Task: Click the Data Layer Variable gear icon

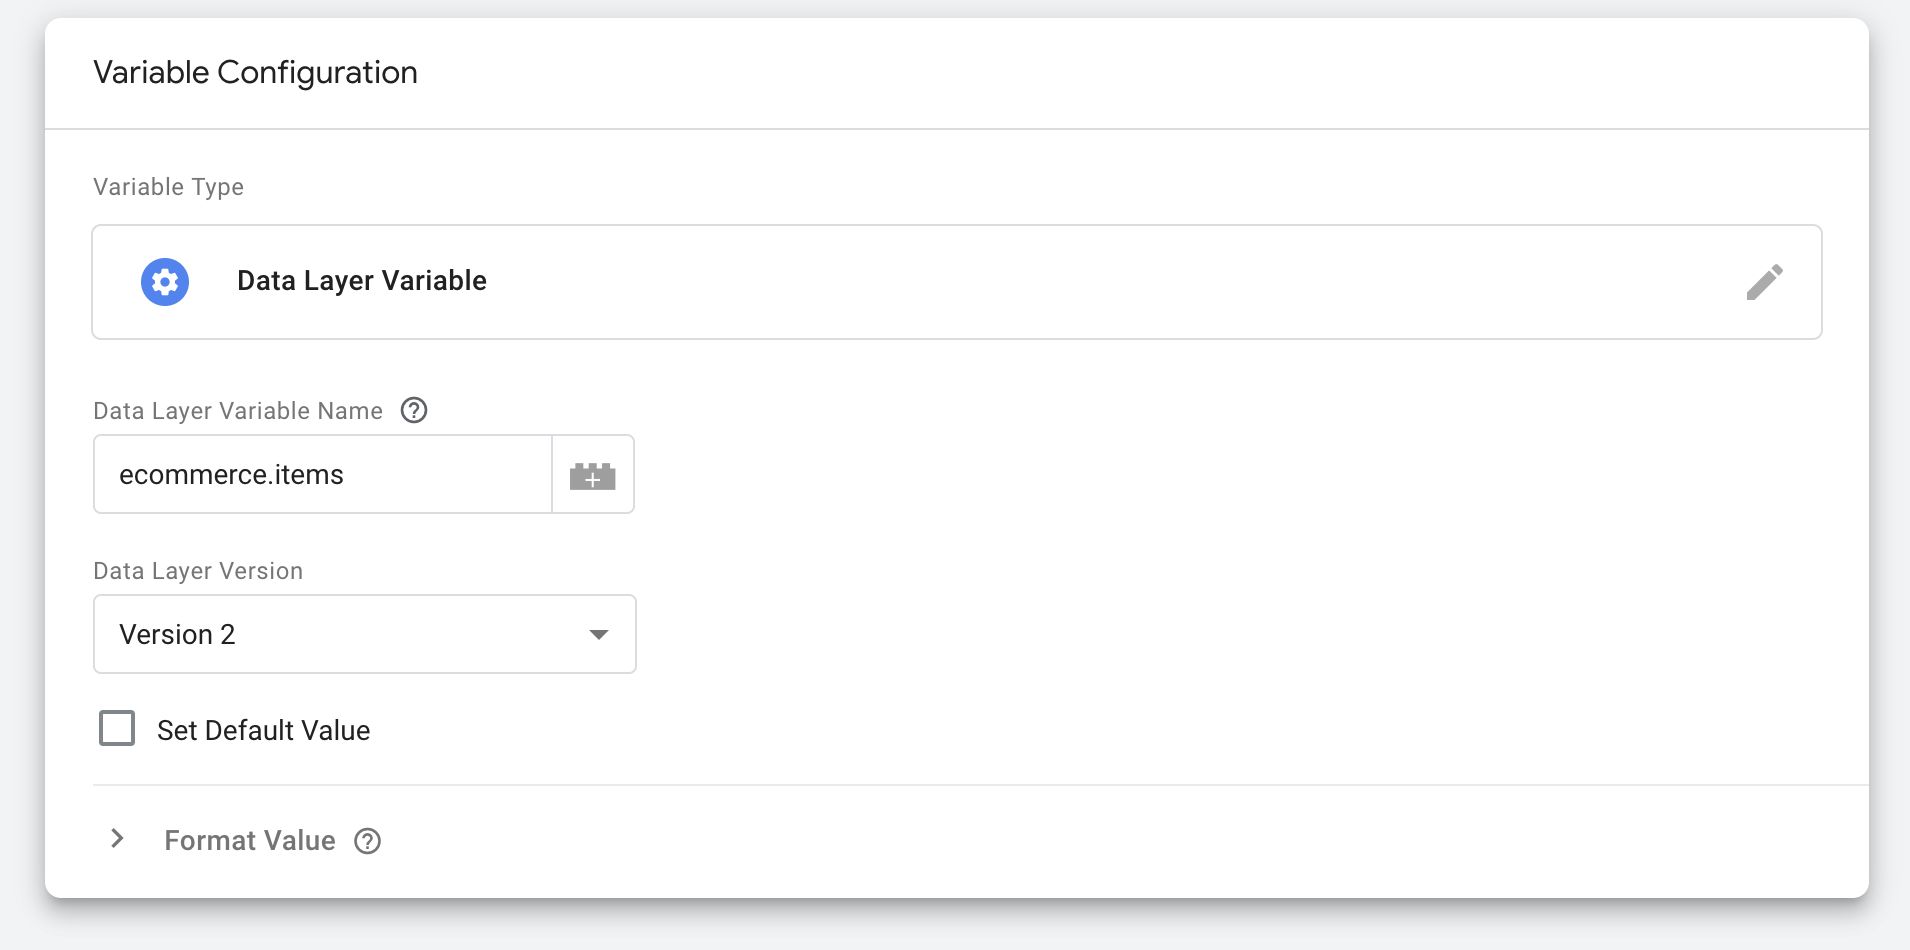Action: click(164, 281)
